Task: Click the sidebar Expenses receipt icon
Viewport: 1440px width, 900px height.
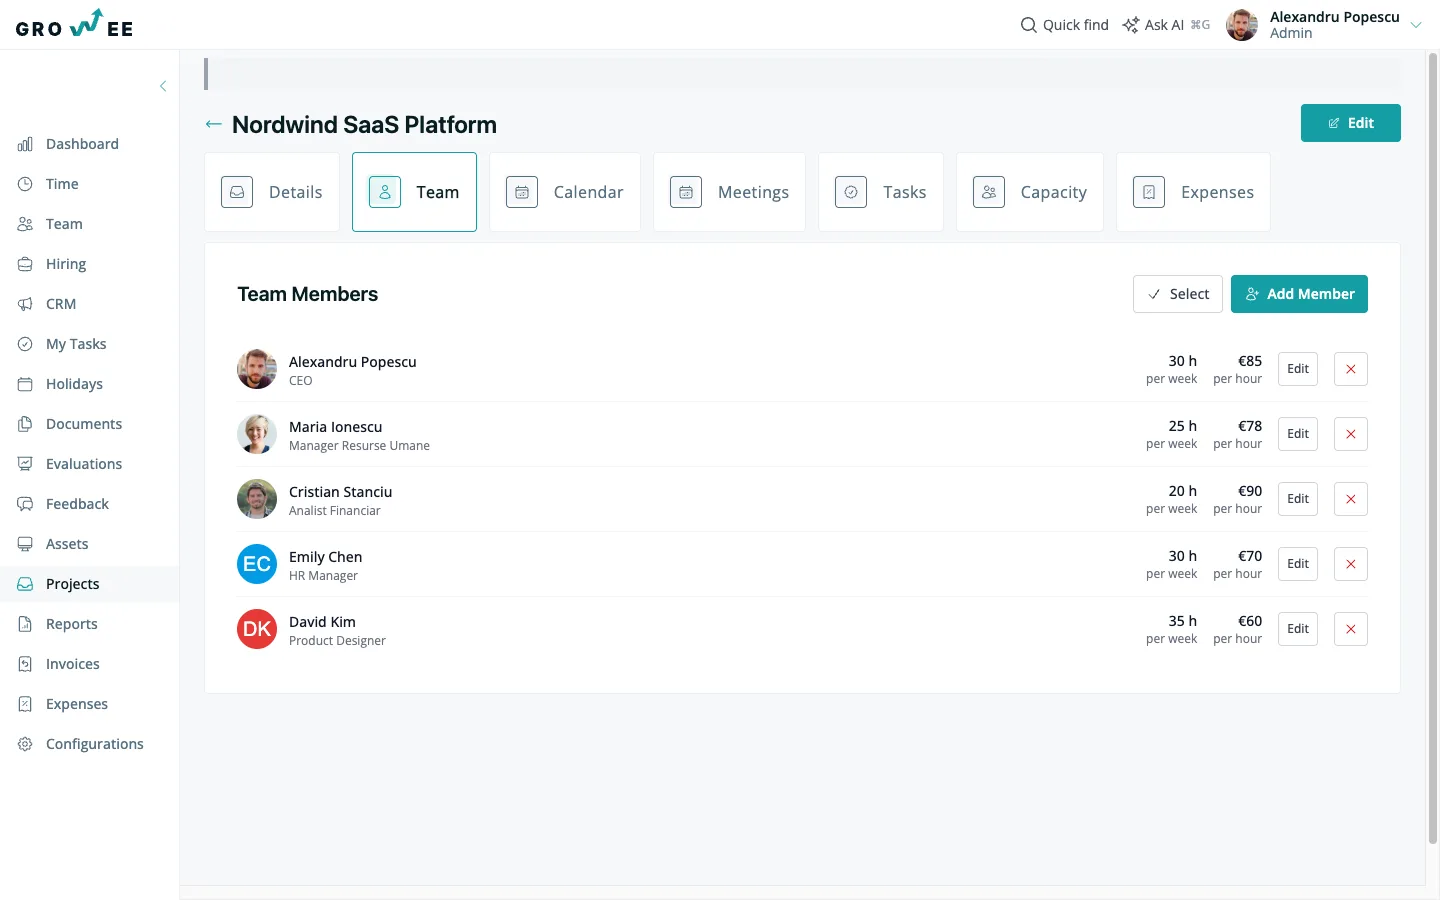Action: (x=25, y=704)
